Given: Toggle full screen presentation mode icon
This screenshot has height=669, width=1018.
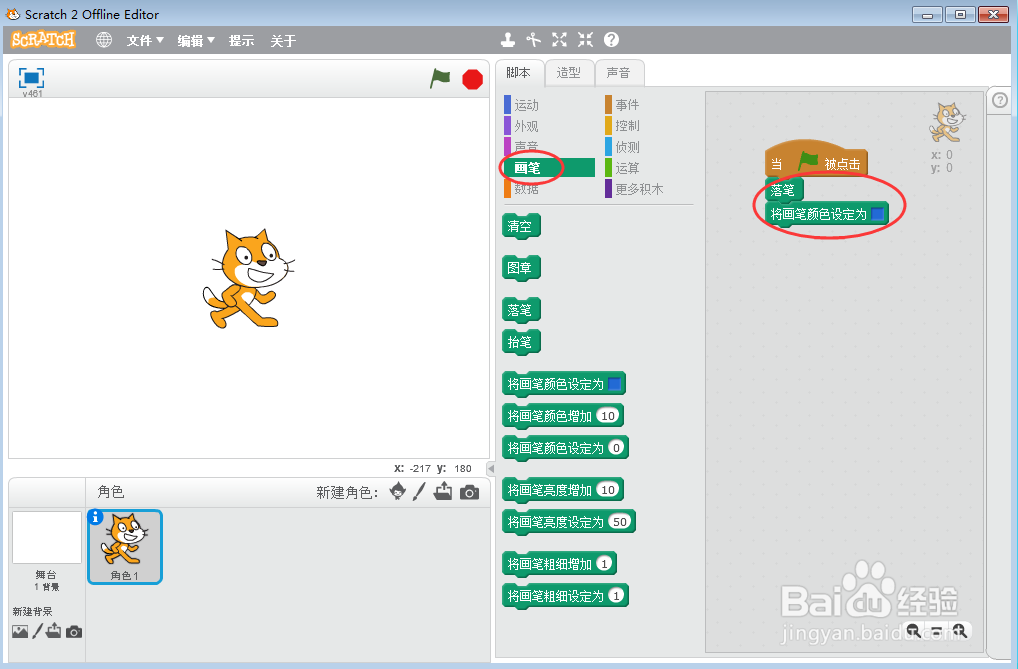Looking at the screenshot, I should coord(31,78).
